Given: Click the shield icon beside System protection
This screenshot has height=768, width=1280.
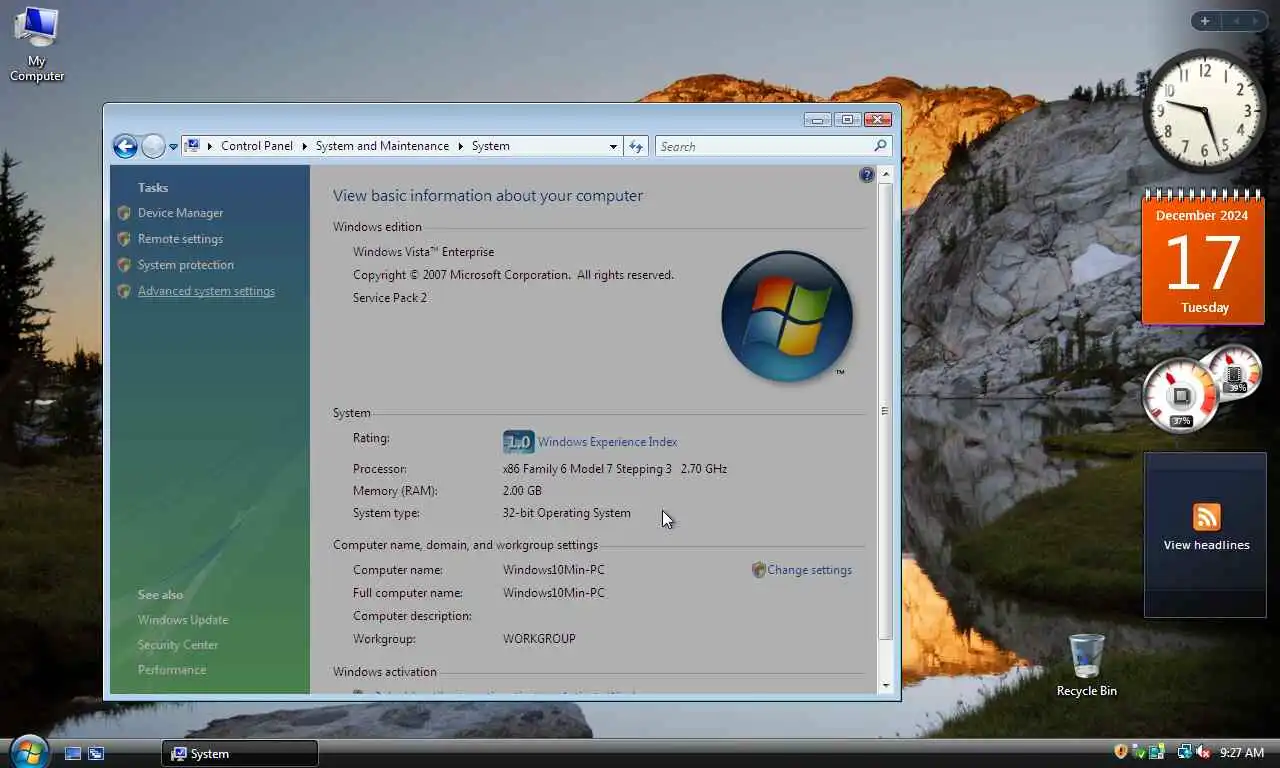Looking at the screenshot, I should (x=124, y=265).
